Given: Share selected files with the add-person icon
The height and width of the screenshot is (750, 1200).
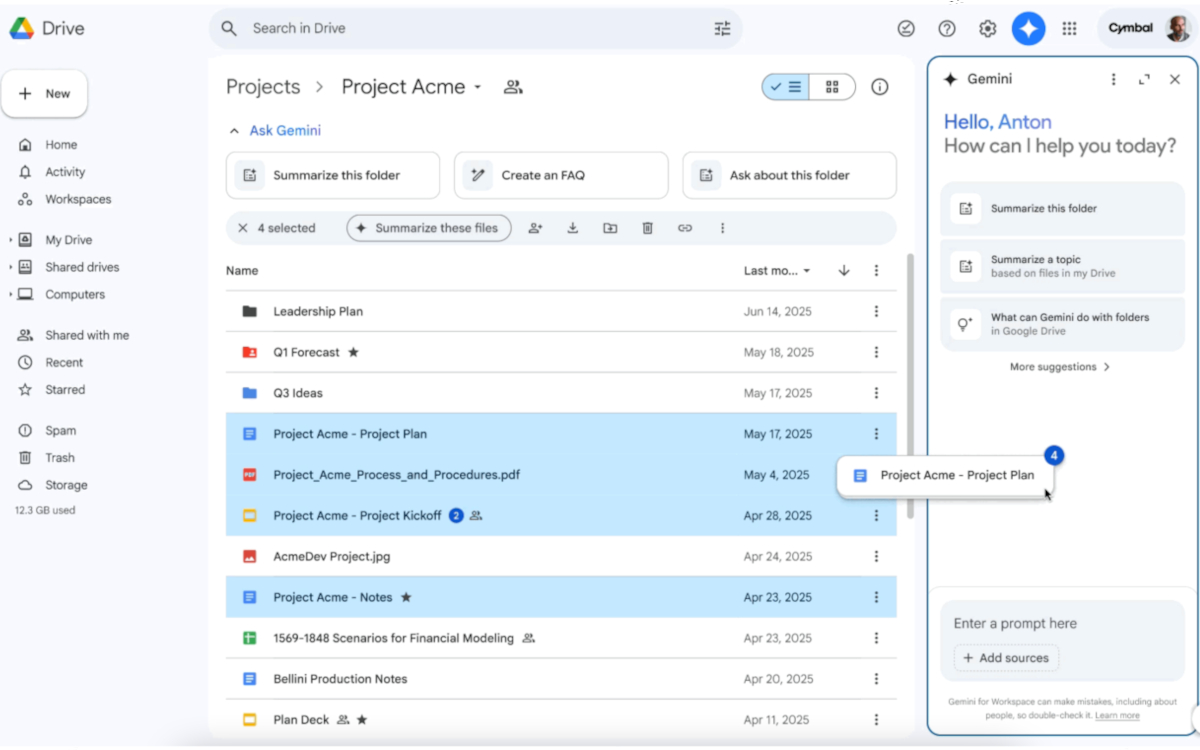Looking at the screenshot, I should point(535,228).
